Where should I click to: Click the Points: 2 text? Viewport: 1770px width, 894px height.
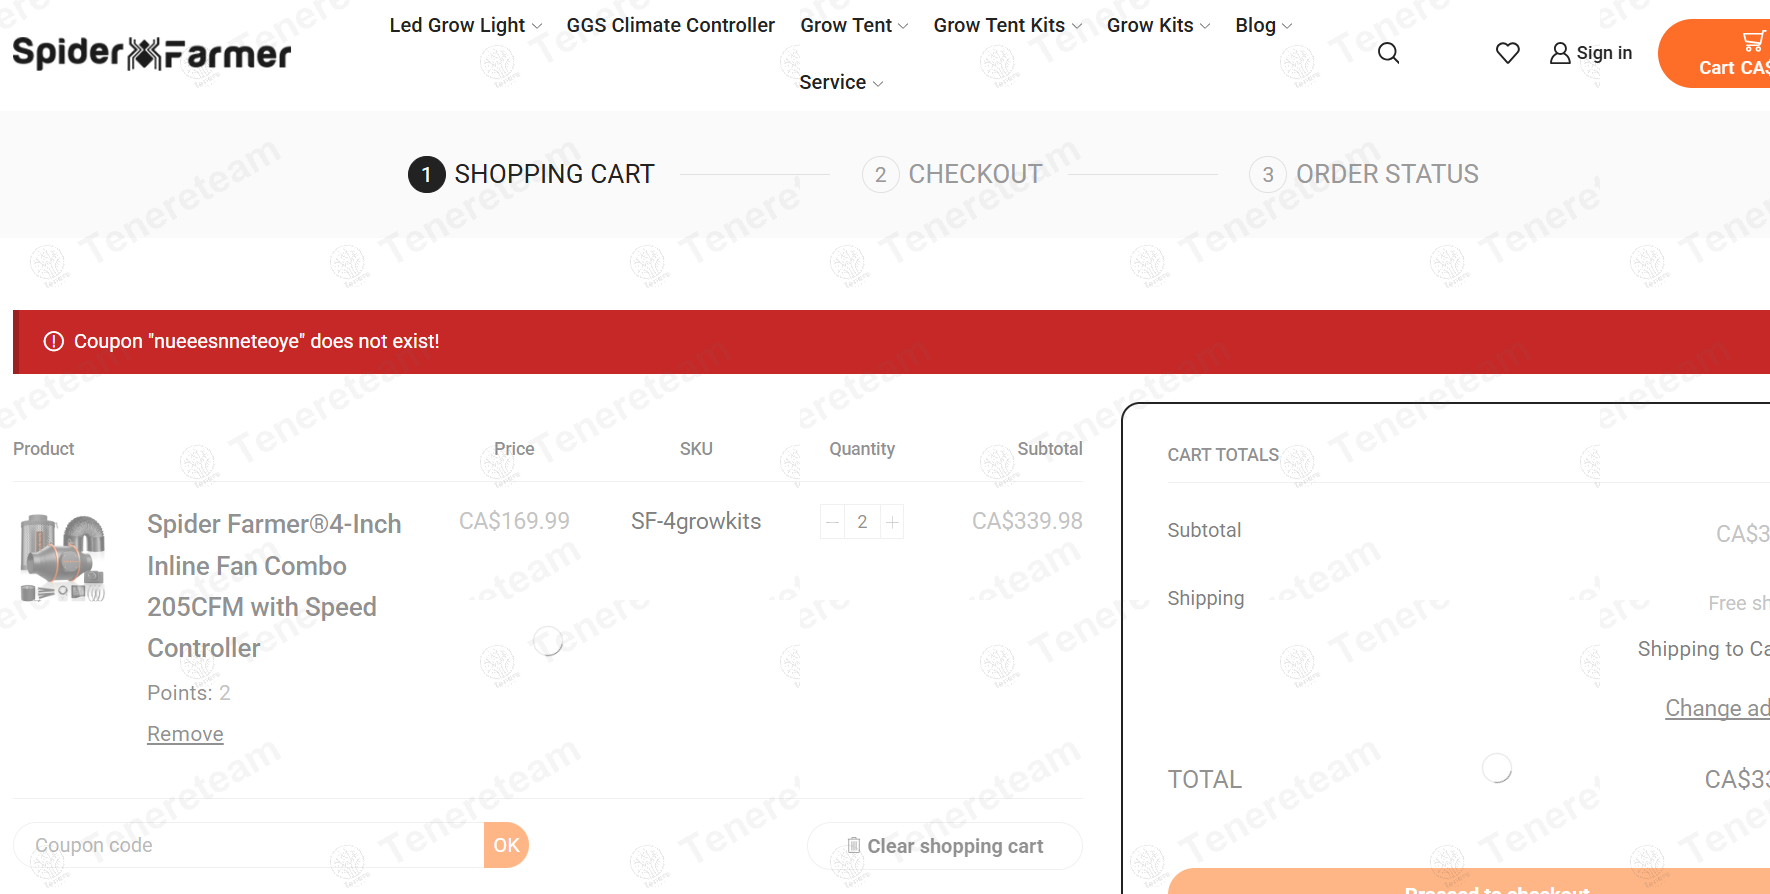click(189, 693)
